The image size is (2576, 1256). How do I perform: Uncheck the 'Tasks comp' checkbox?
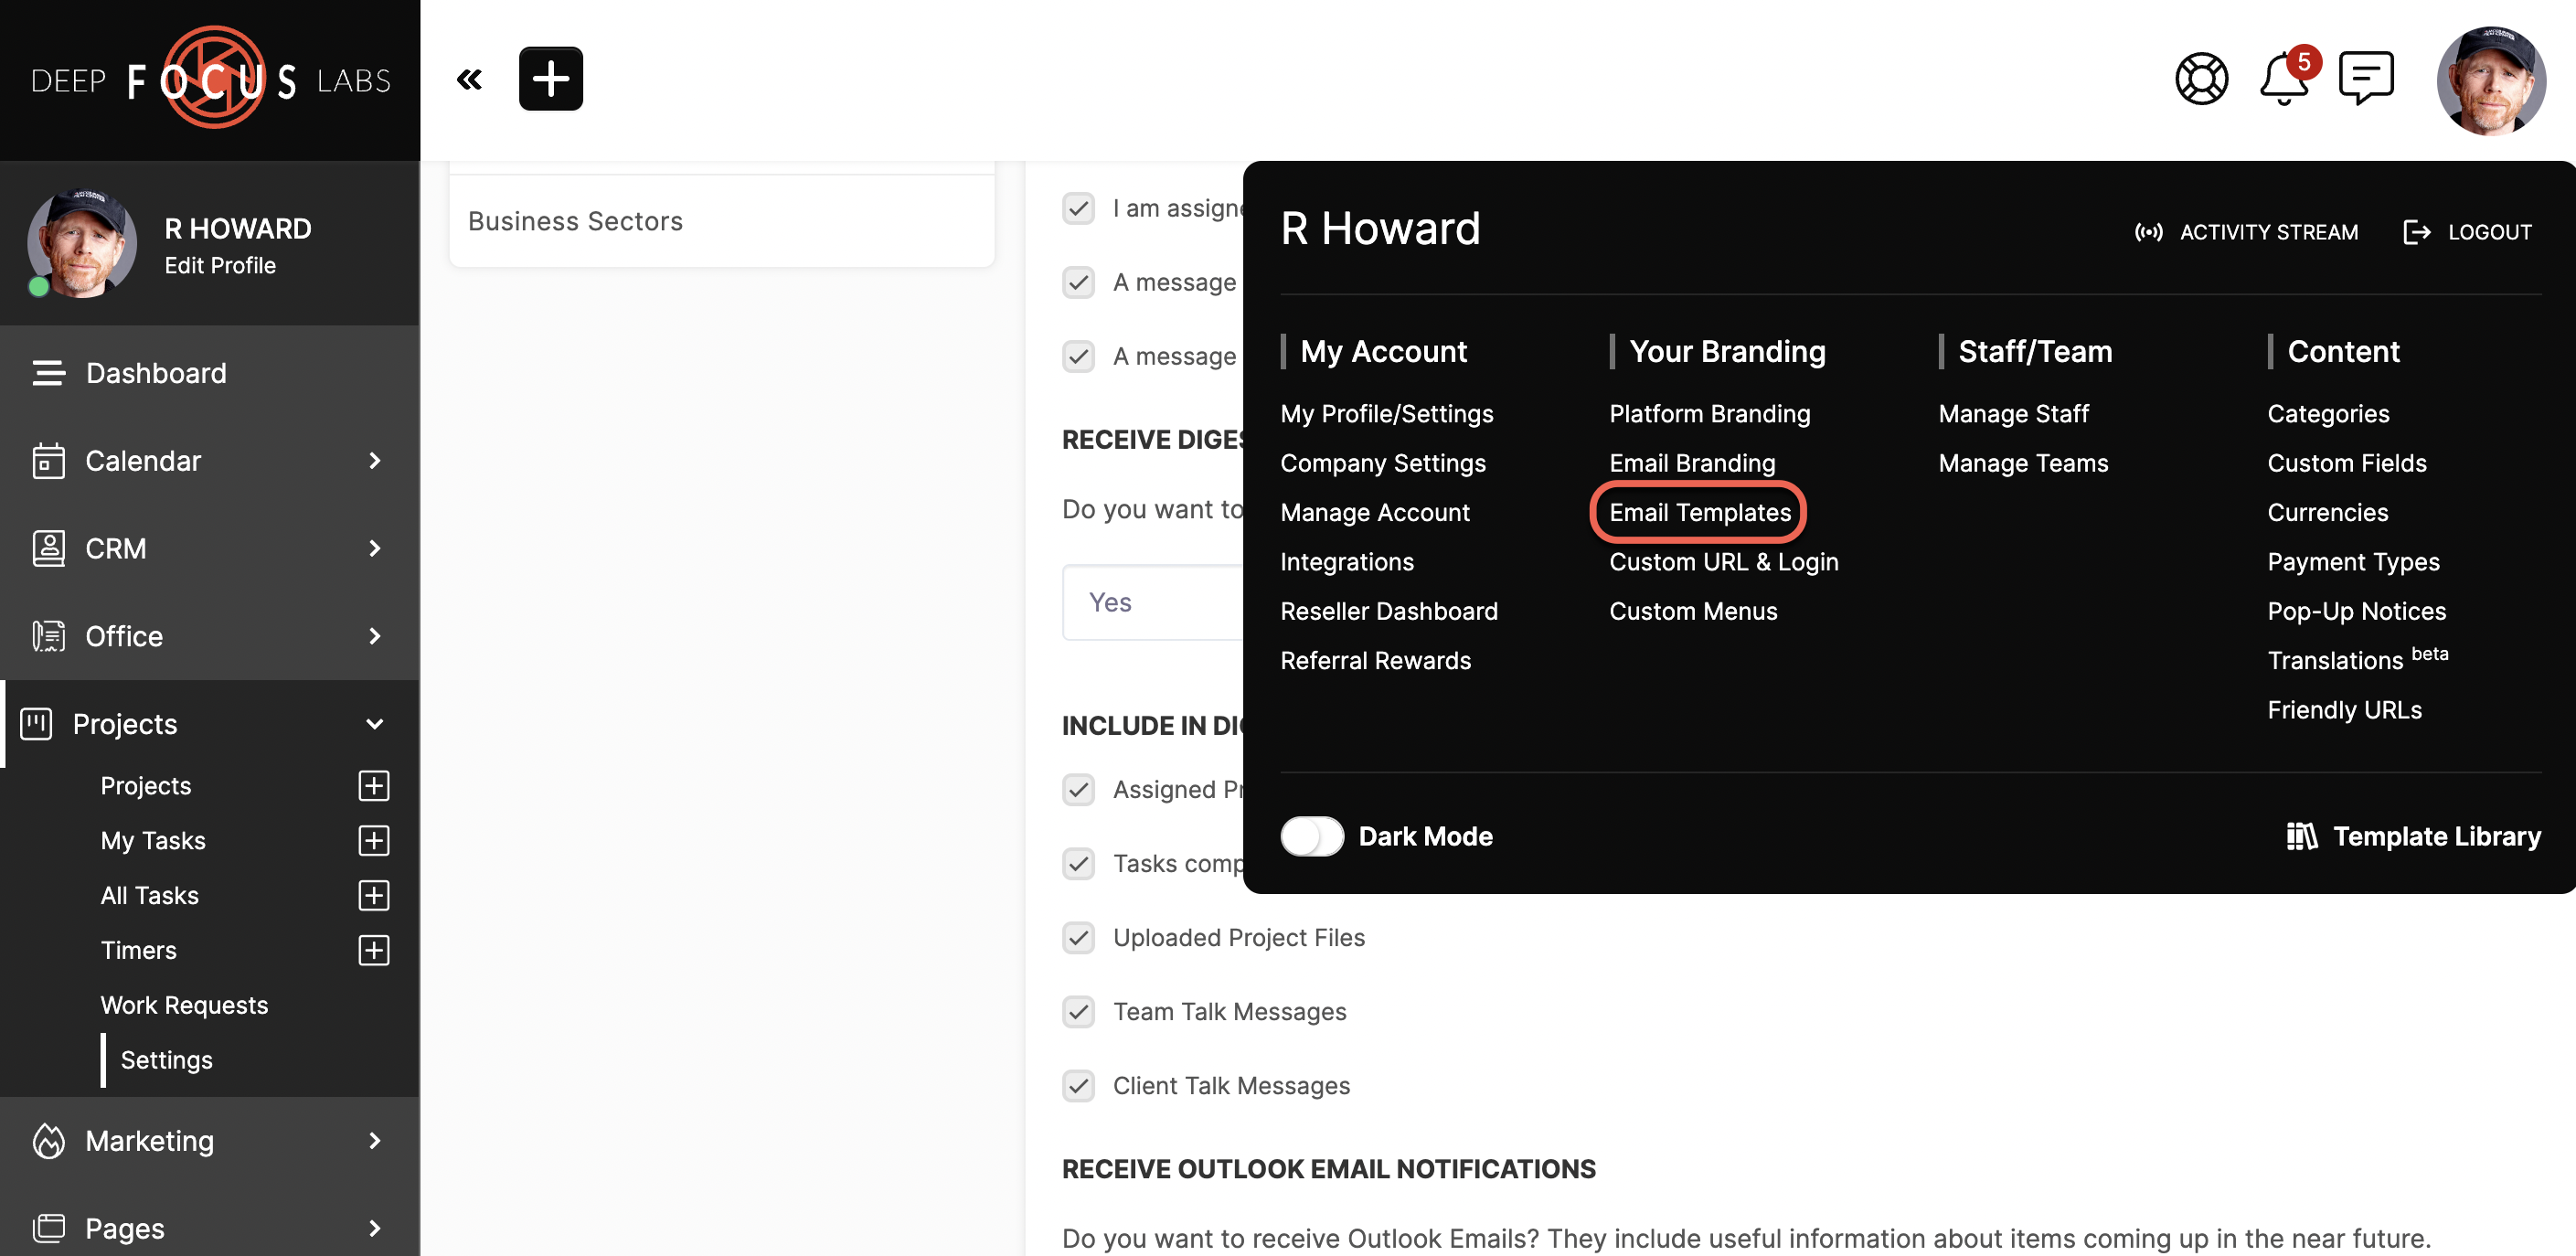point(1078,863)
